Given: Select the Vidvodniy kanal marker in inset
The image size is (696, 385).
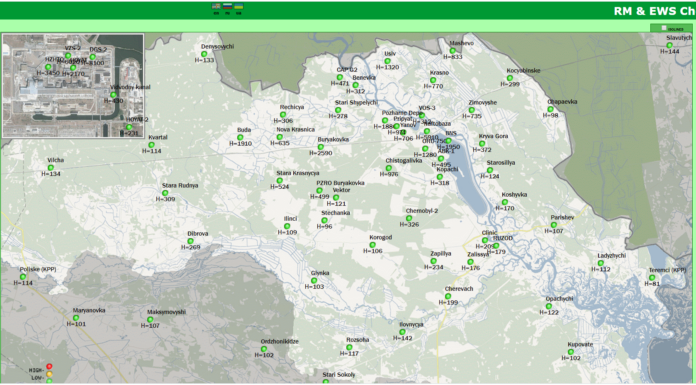Looking at the screenshot, I should click(x=113, y=95).
